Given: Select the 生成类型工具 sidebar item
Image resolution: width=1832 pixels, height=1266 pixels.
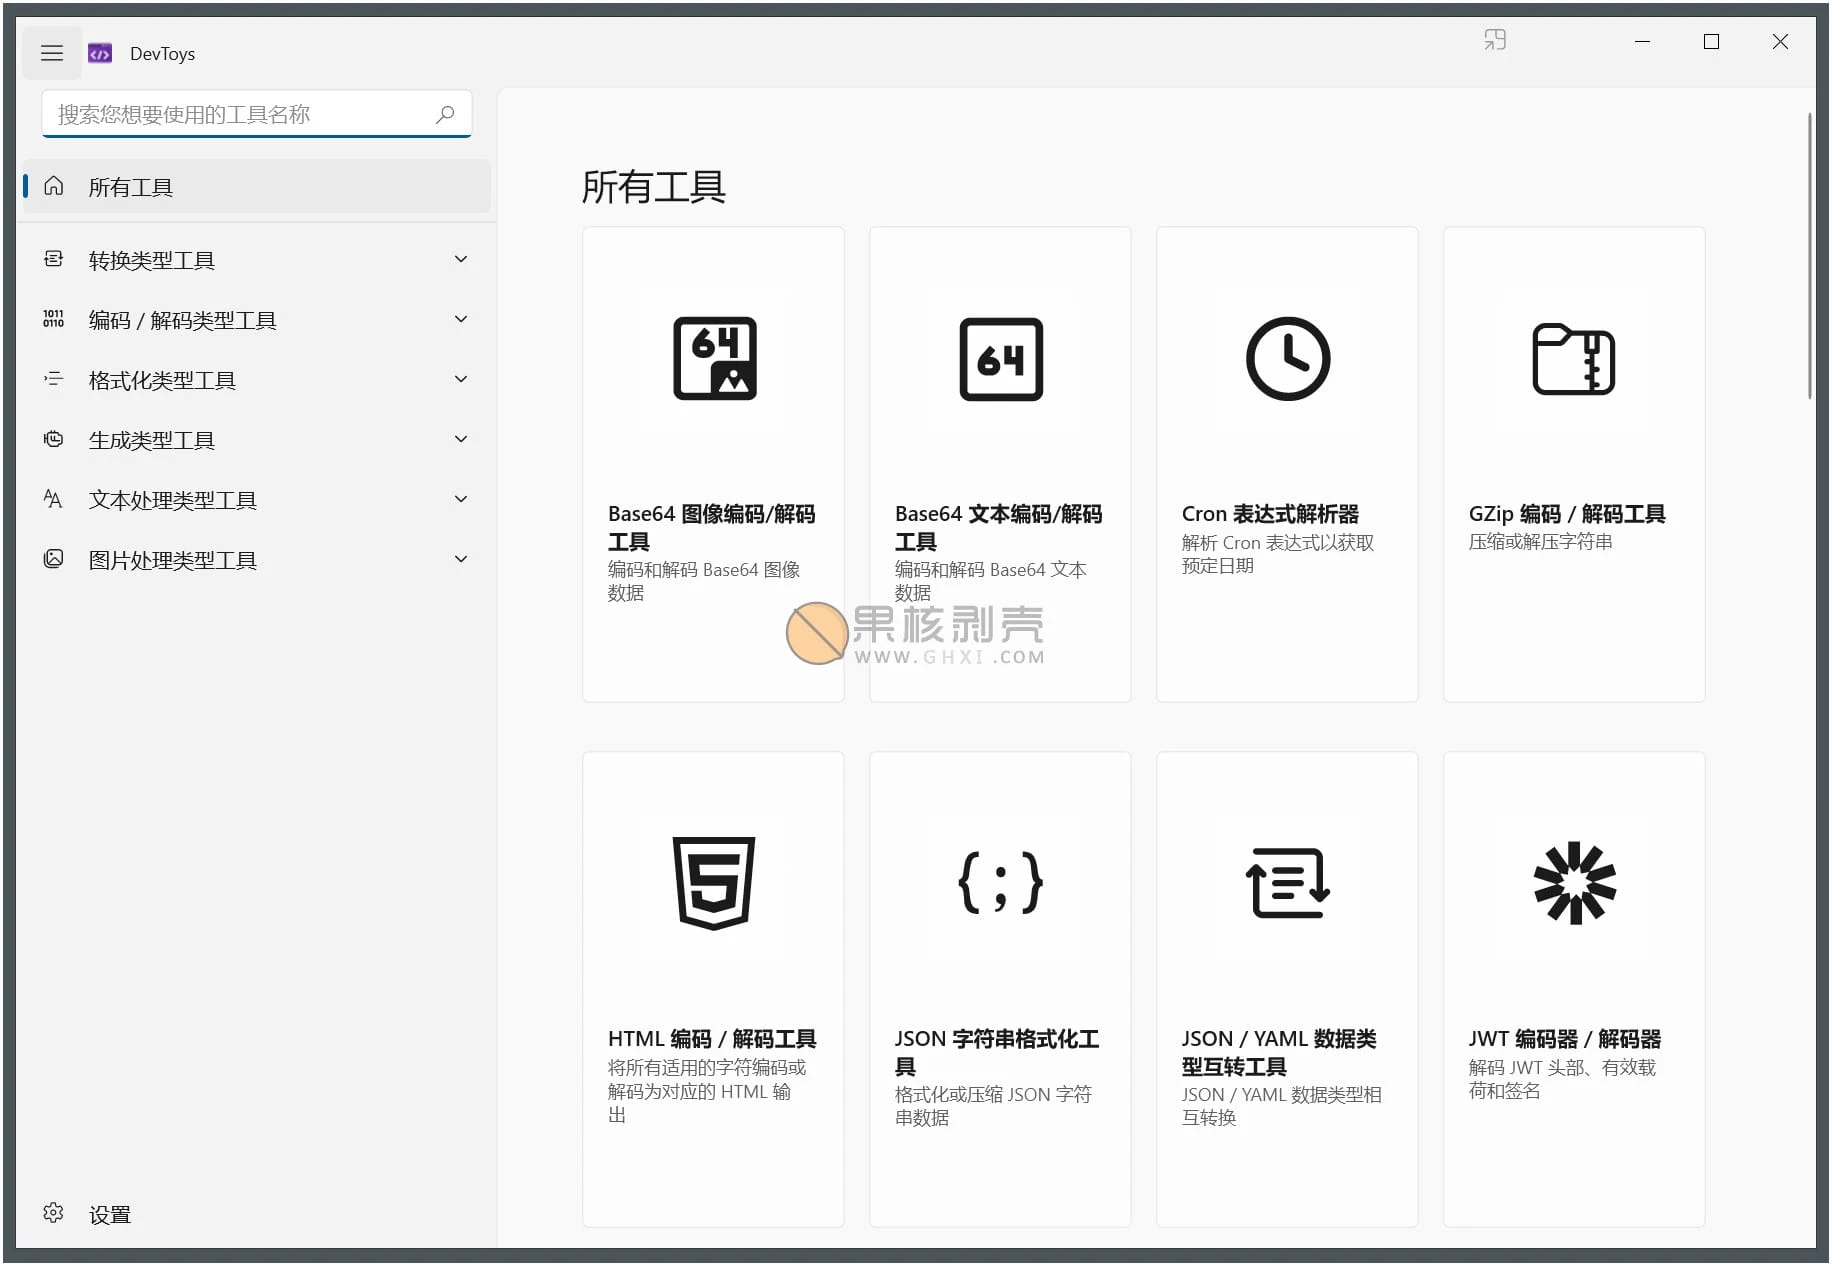Looking at the screenshot, I should click(257, 439).
